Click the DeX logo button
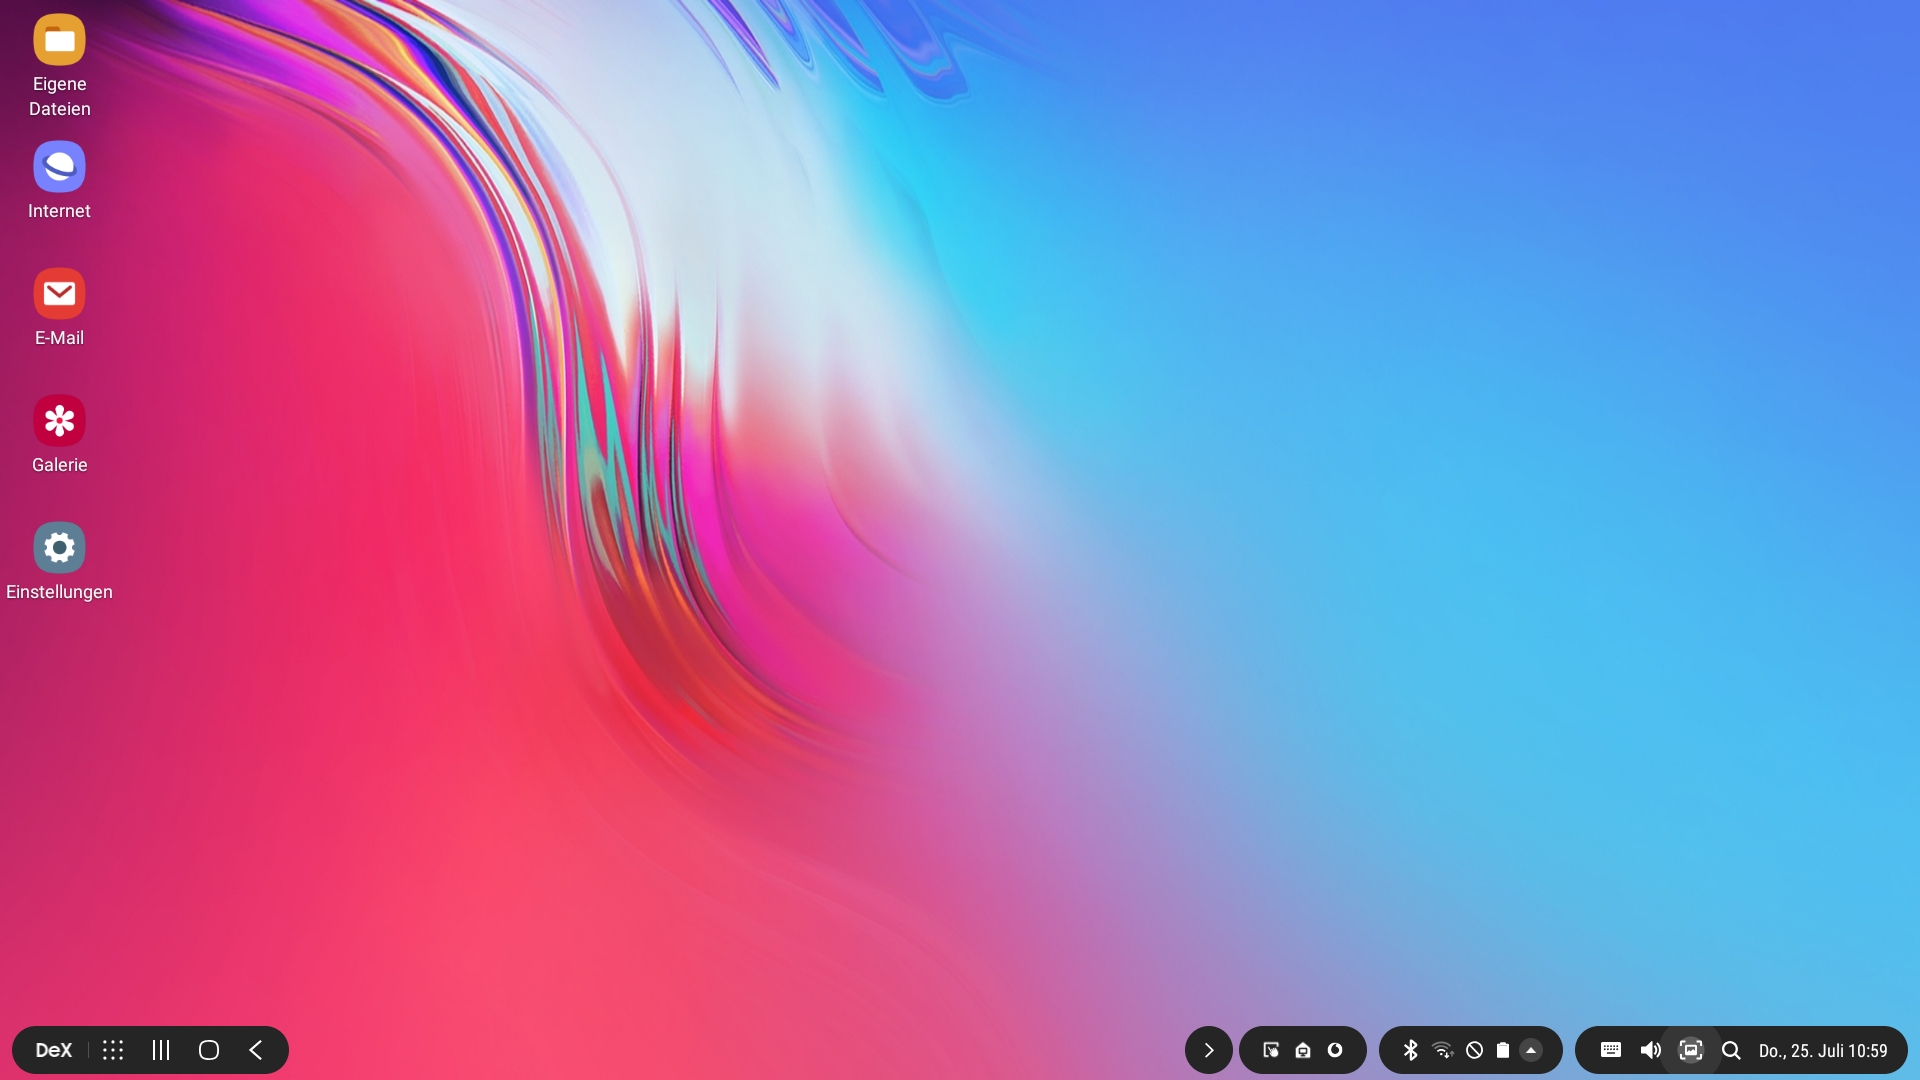Screen dimensions: 1920x1080 click(54, 1050)
